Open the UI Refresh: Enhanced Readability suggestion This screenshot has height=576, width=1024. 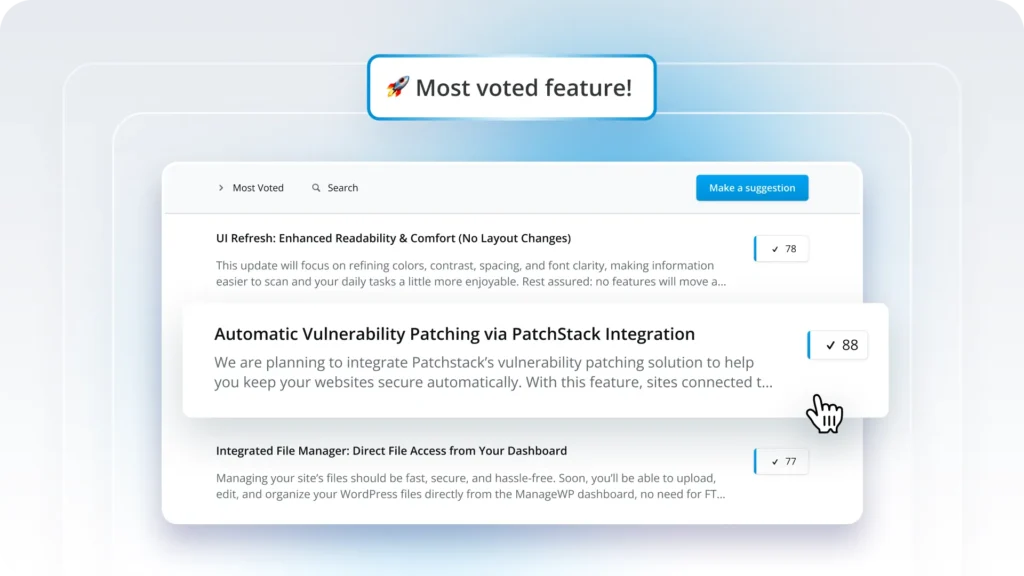coord(393,238)
